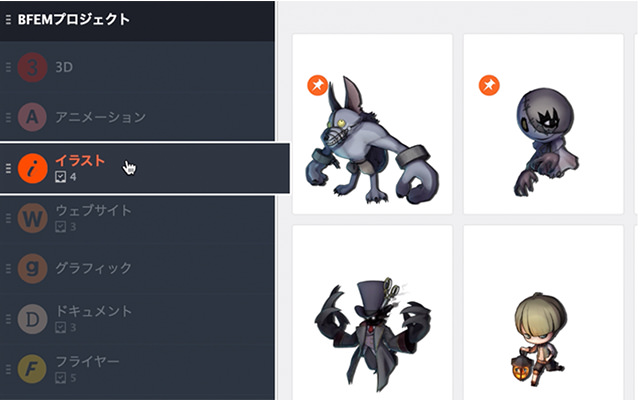The width and height of the screenshot is (640, 400).
Task: Click the イラスト task count checkbox icon
Action: [x=60, y=177]
